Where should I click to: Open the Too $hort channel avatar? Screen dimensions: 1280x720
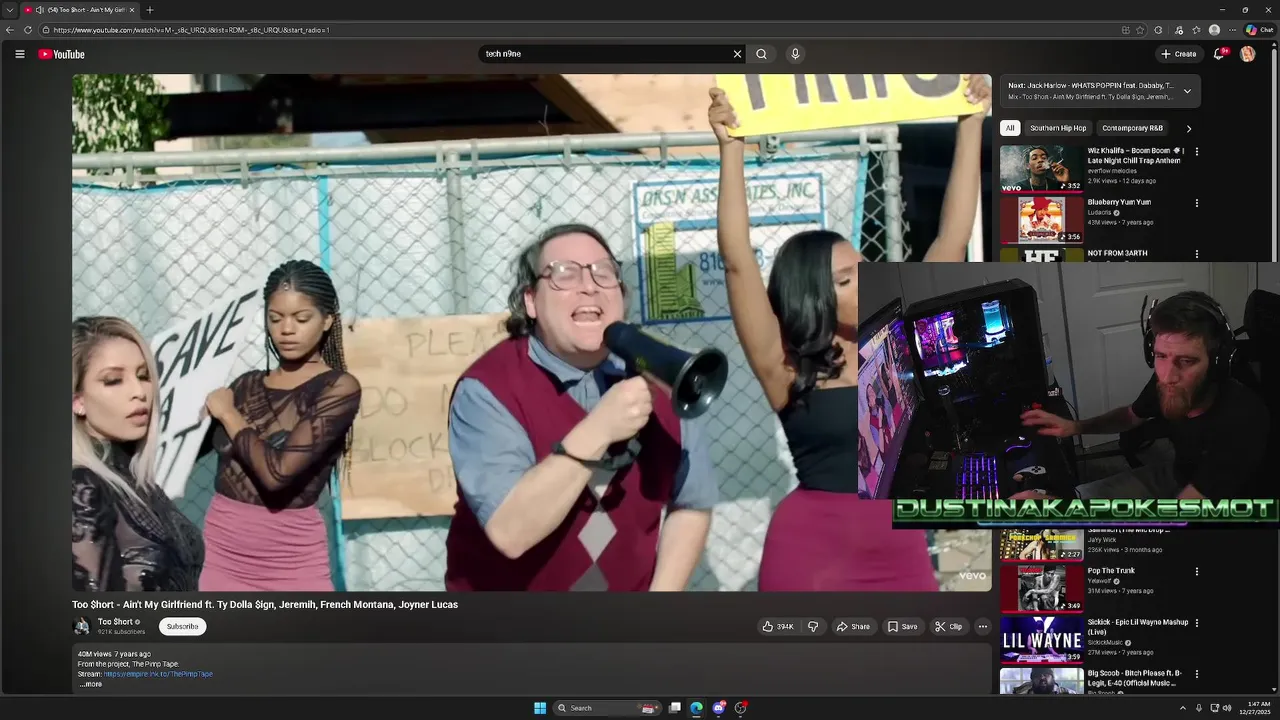click(x=81, y=626)
